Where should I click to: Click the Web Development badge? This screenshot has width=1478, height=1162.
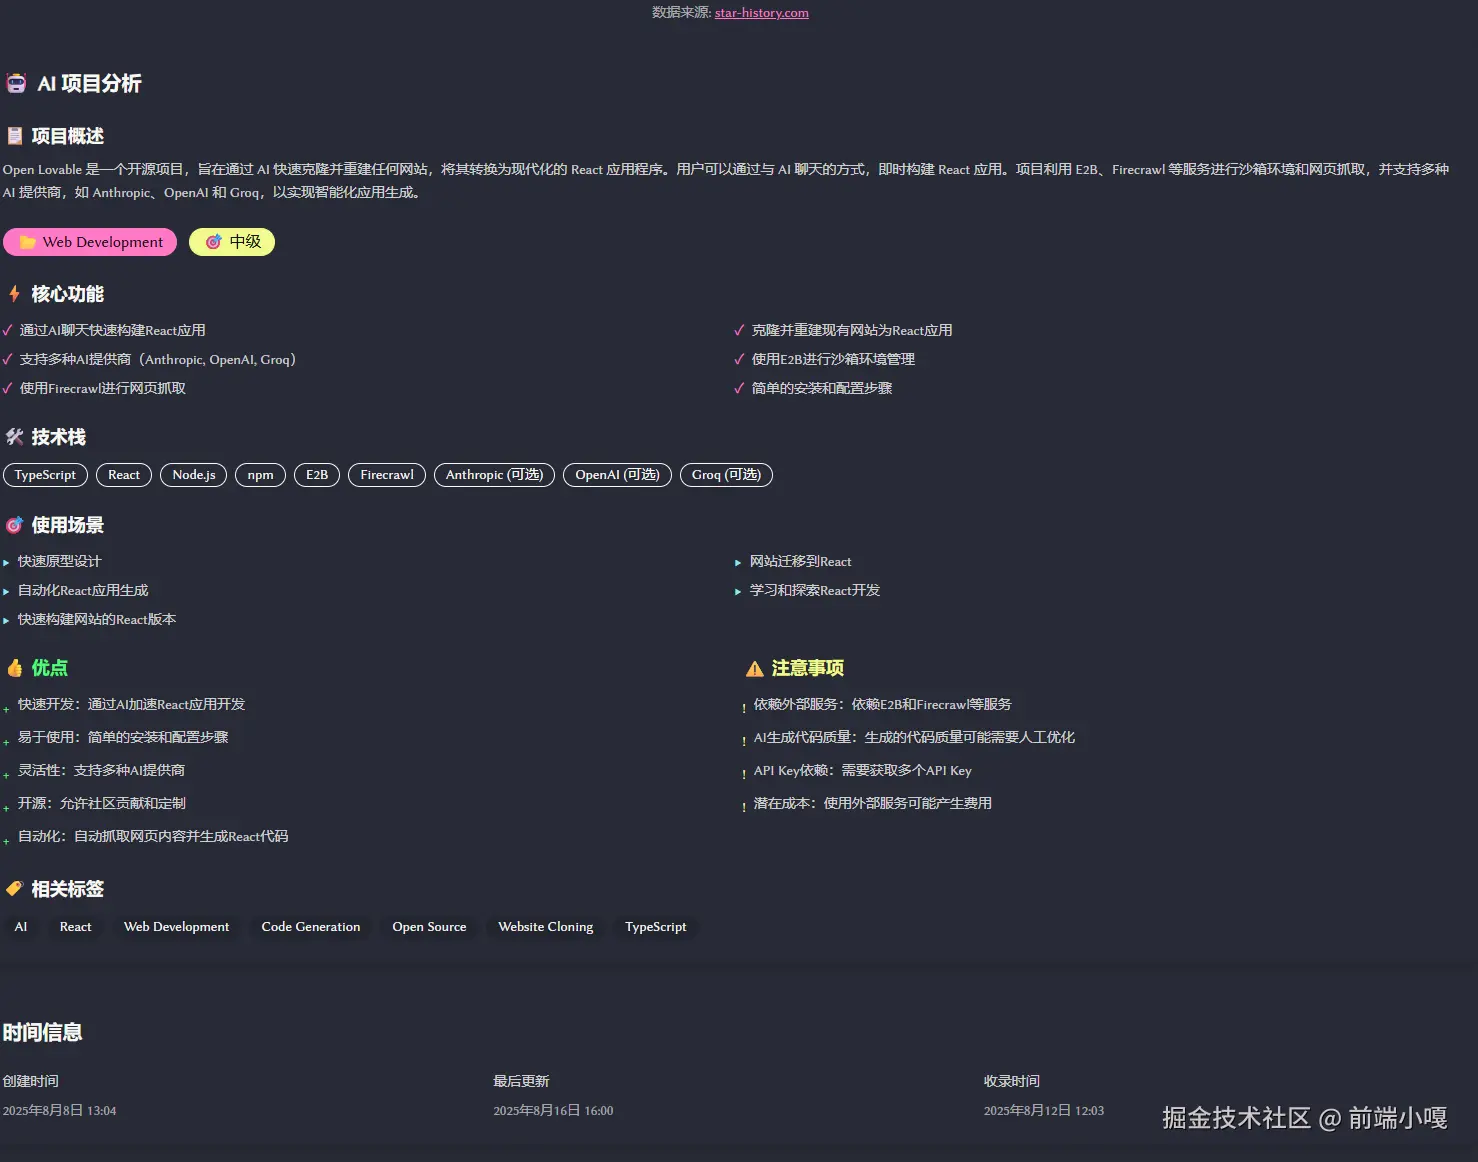pyautogui.click(x=90, y=242)
